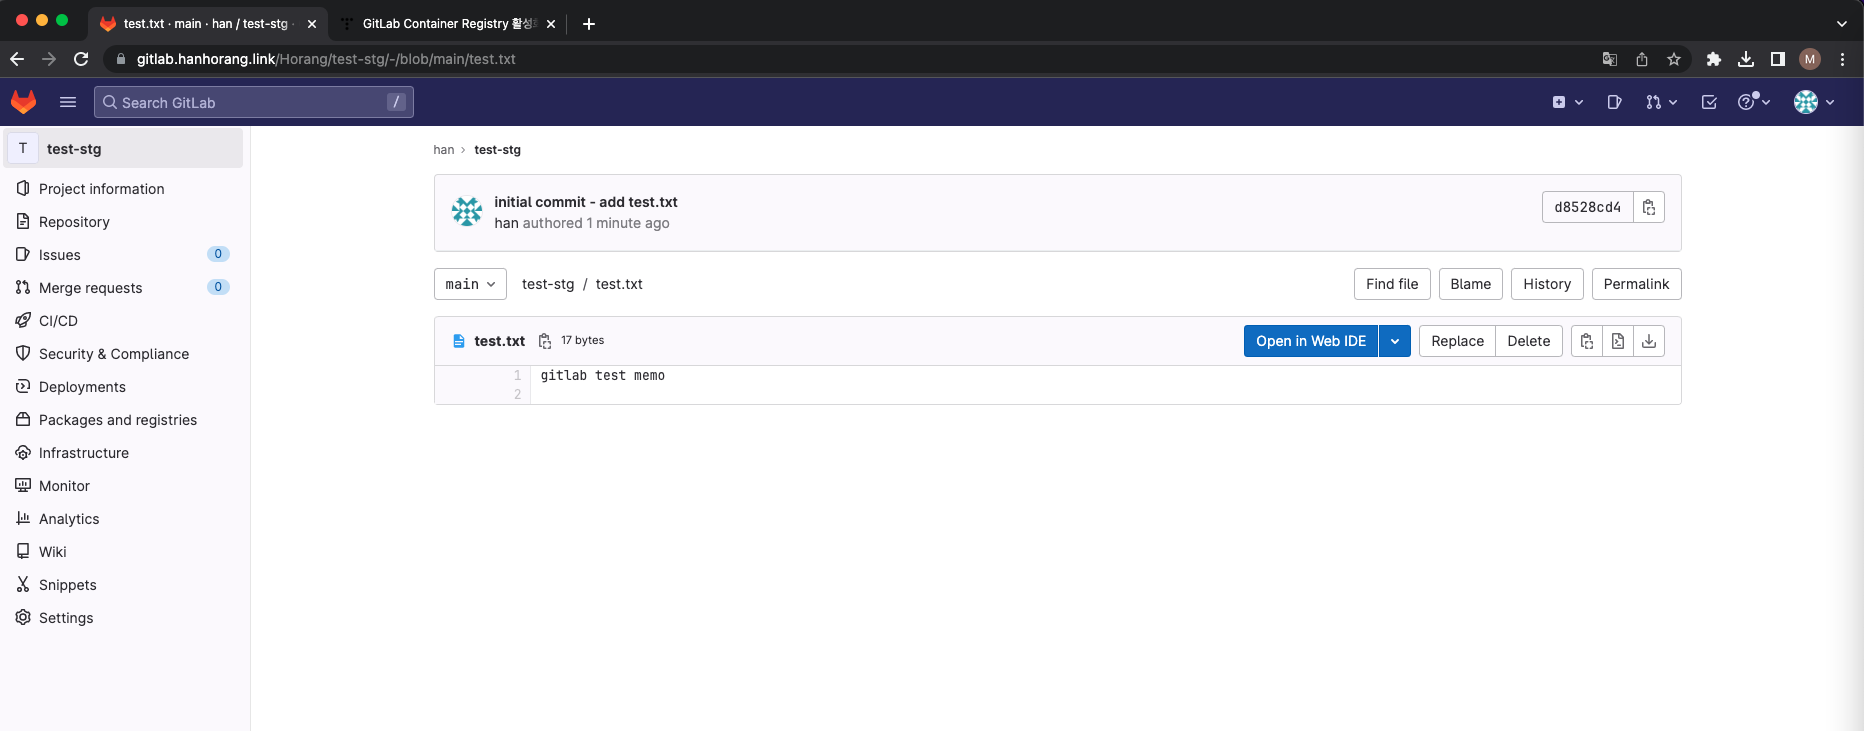The image size is (1864, 731).
Task: Open browser extensions puzzle icon
Action: (x=1714, y=59)
